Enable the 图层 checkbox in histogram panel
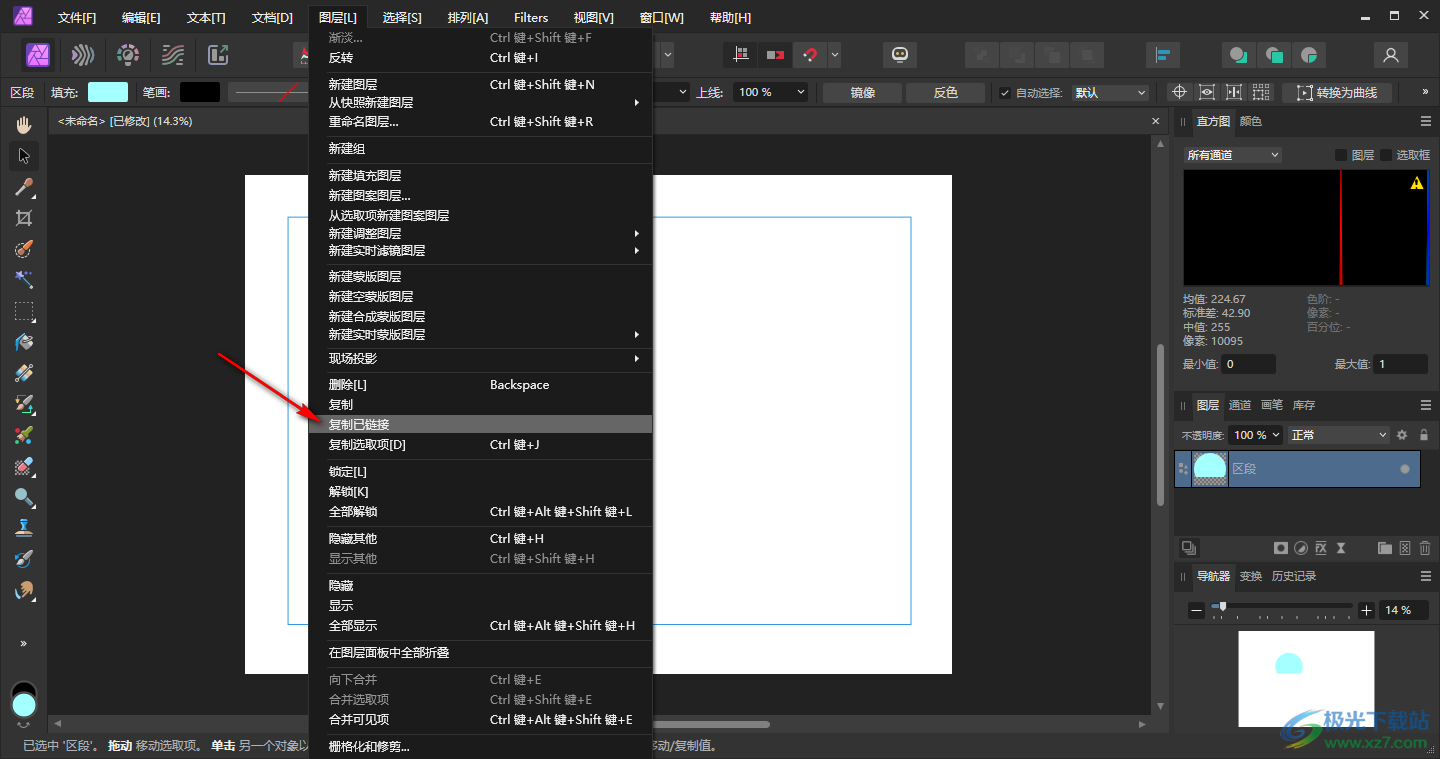This screenshot has height=759, width=1440. click(1341, 155)
